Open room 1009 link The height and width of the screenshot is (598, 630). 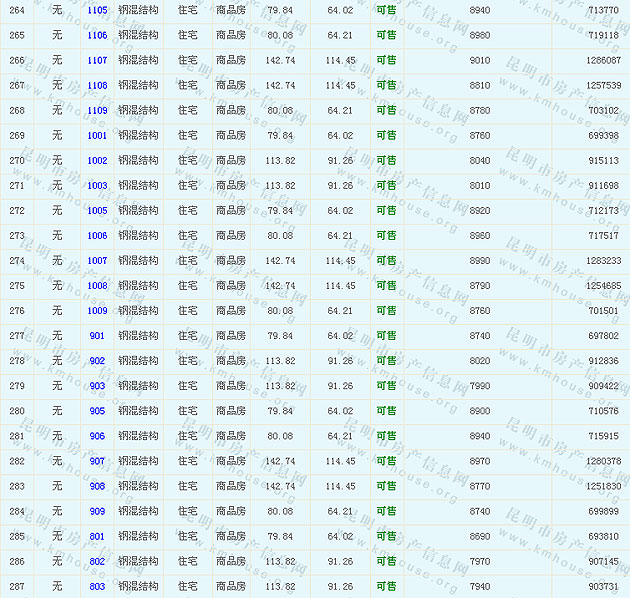(97, 311)
